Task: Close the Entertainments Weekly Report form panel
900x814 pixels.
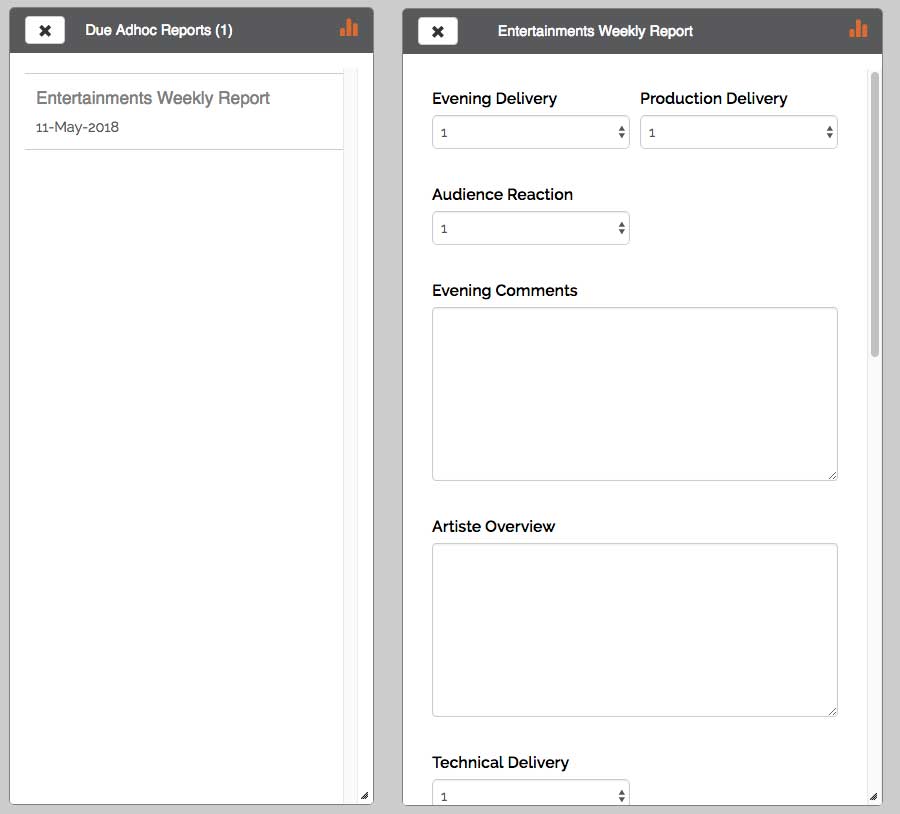Action: [437, 31]
